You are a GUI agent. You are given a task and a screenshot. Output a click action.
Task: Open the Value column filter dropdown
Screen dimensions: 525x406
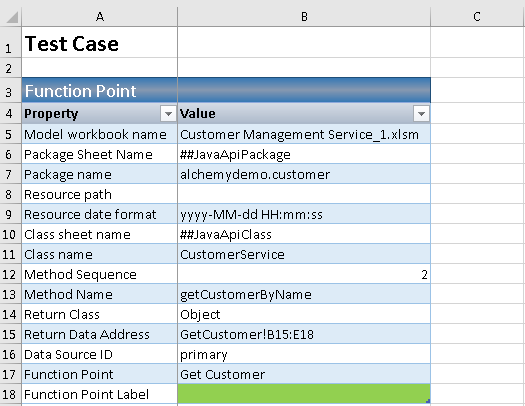421,114
